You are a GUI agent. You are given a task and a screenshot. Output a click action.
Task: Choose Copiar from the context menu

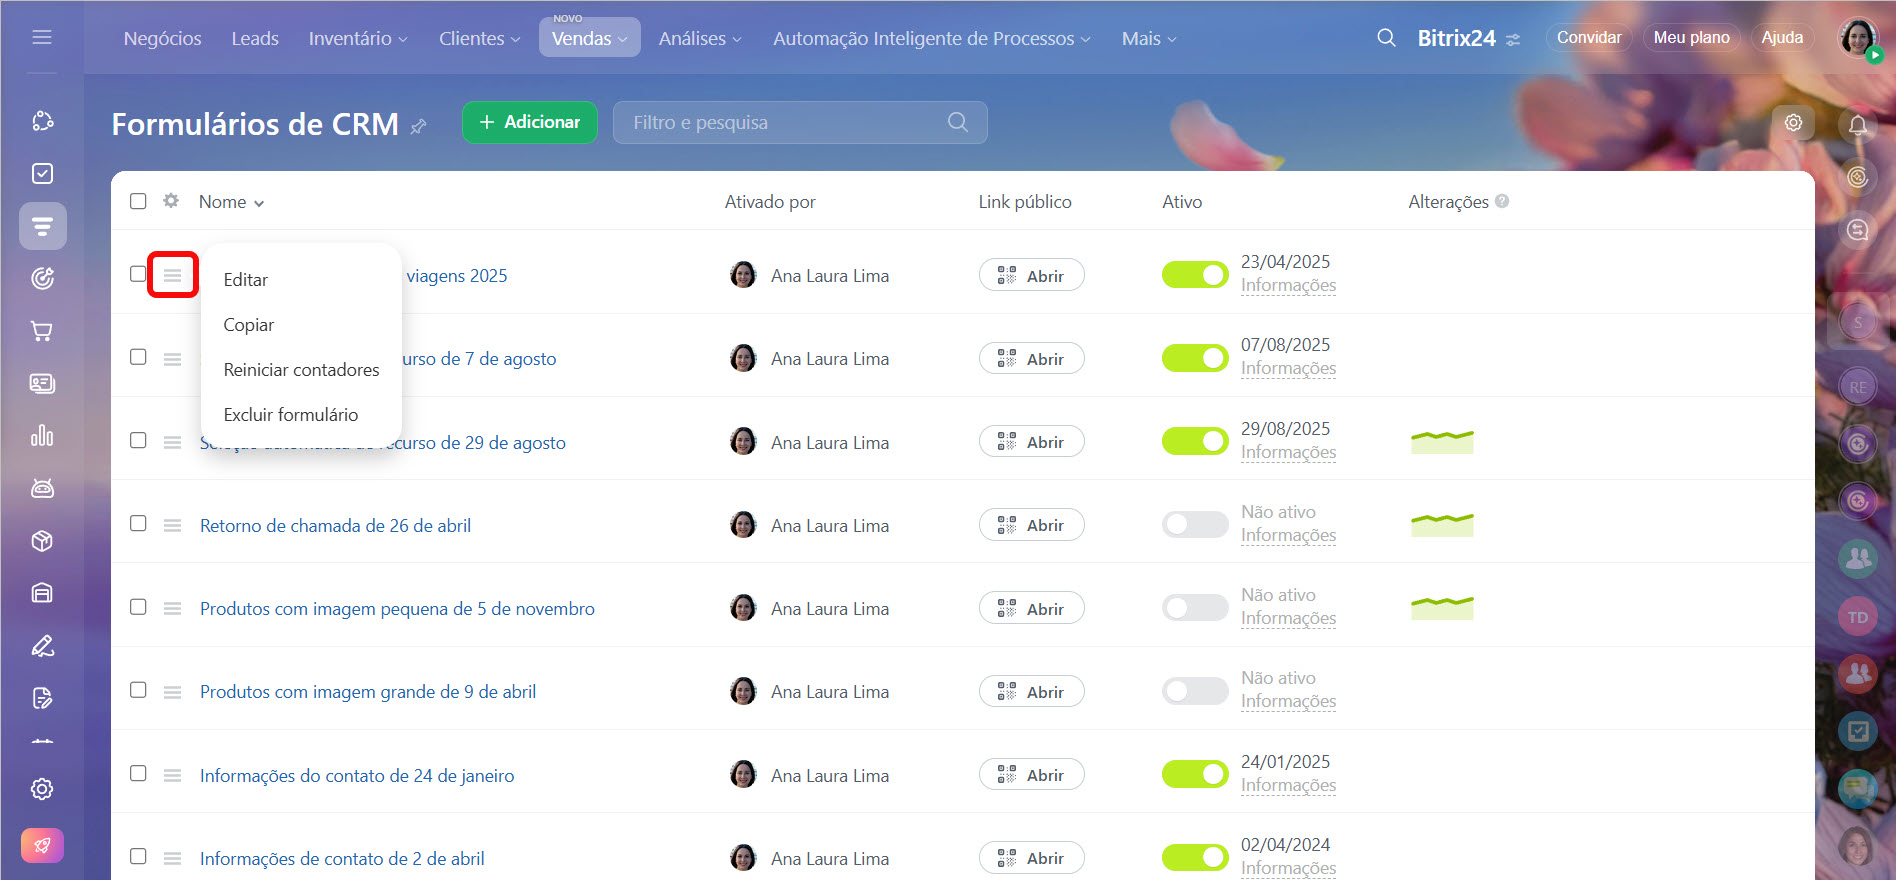[249, 325]
